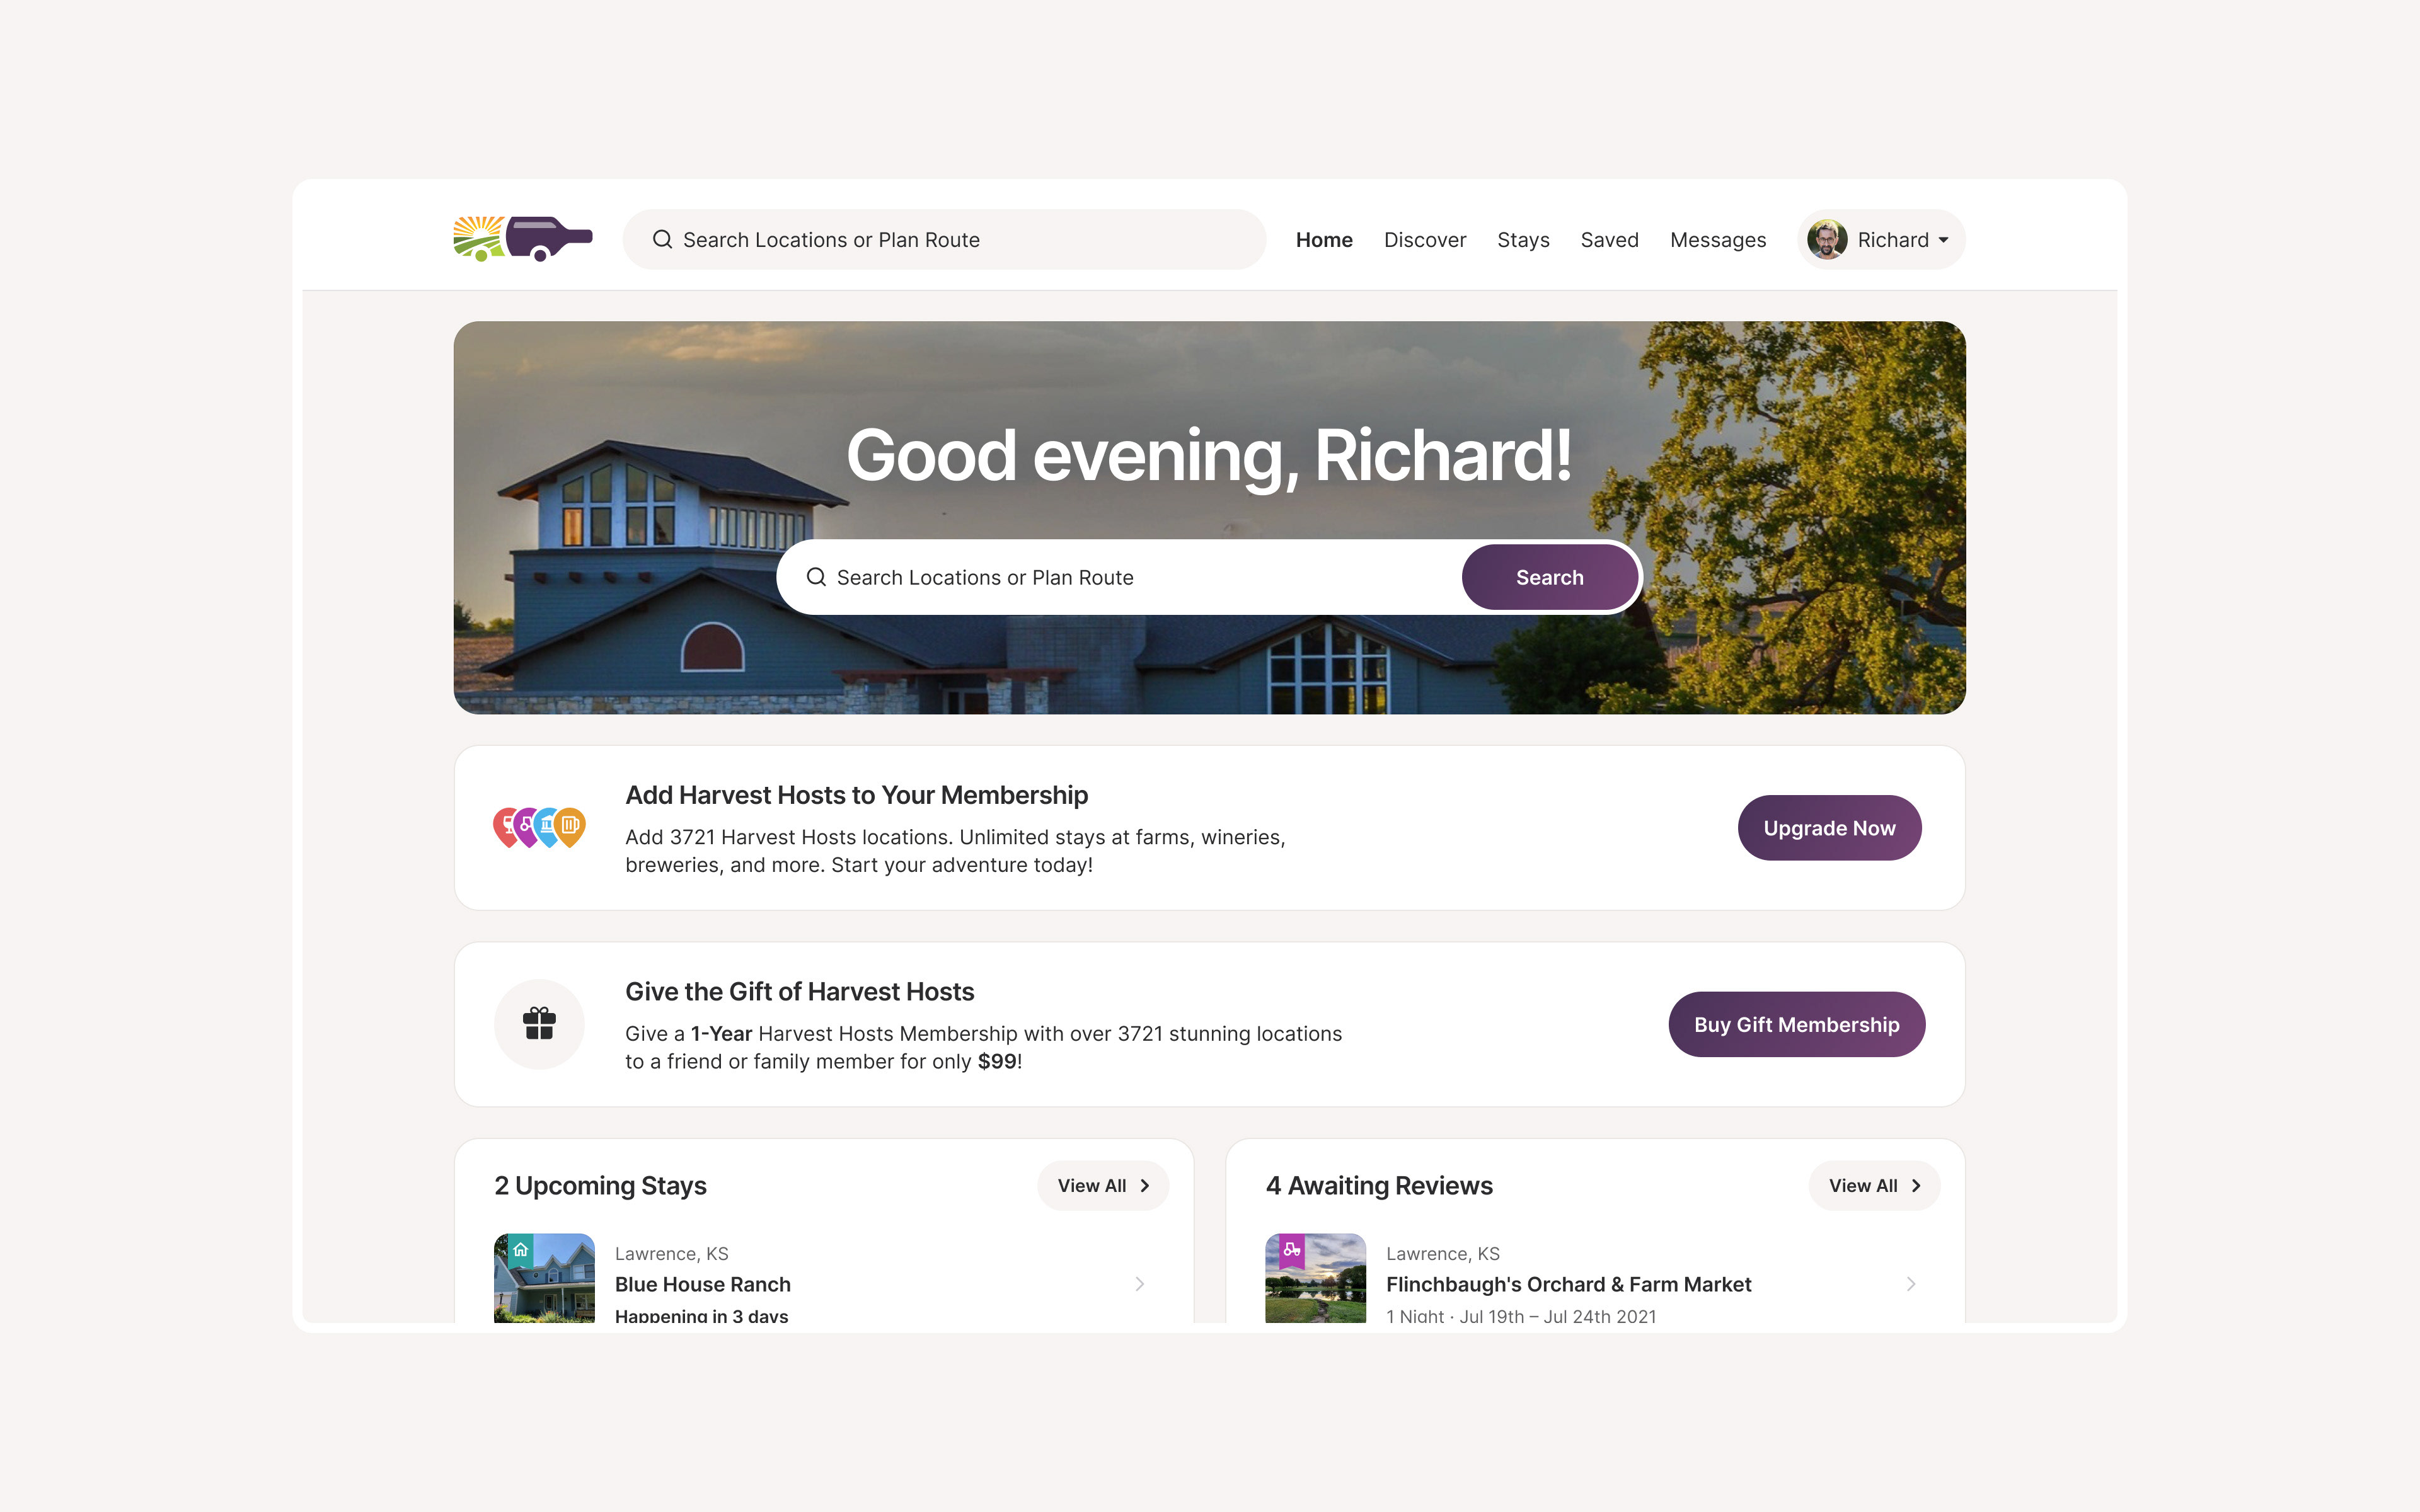The height and width of the screenshot is (1512, 2420).
Task: Click the Harvest Hosts logo
Action: (x=522, y=239)
